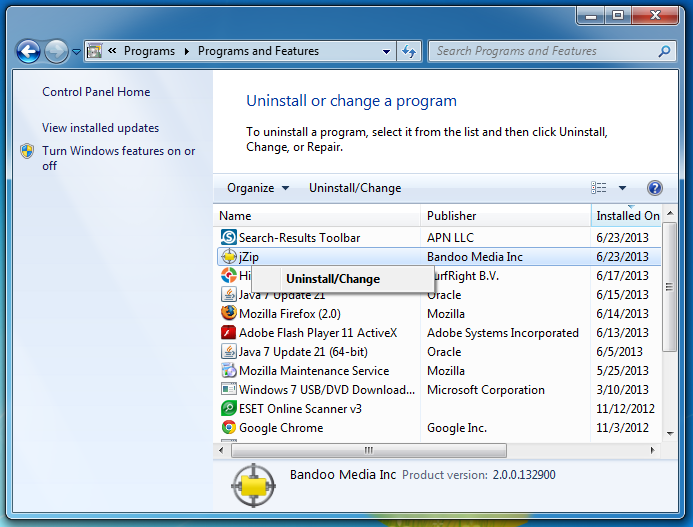The image size is (693, 527).
Task: Open the address bar history dropdown
Action: [386, 52]
